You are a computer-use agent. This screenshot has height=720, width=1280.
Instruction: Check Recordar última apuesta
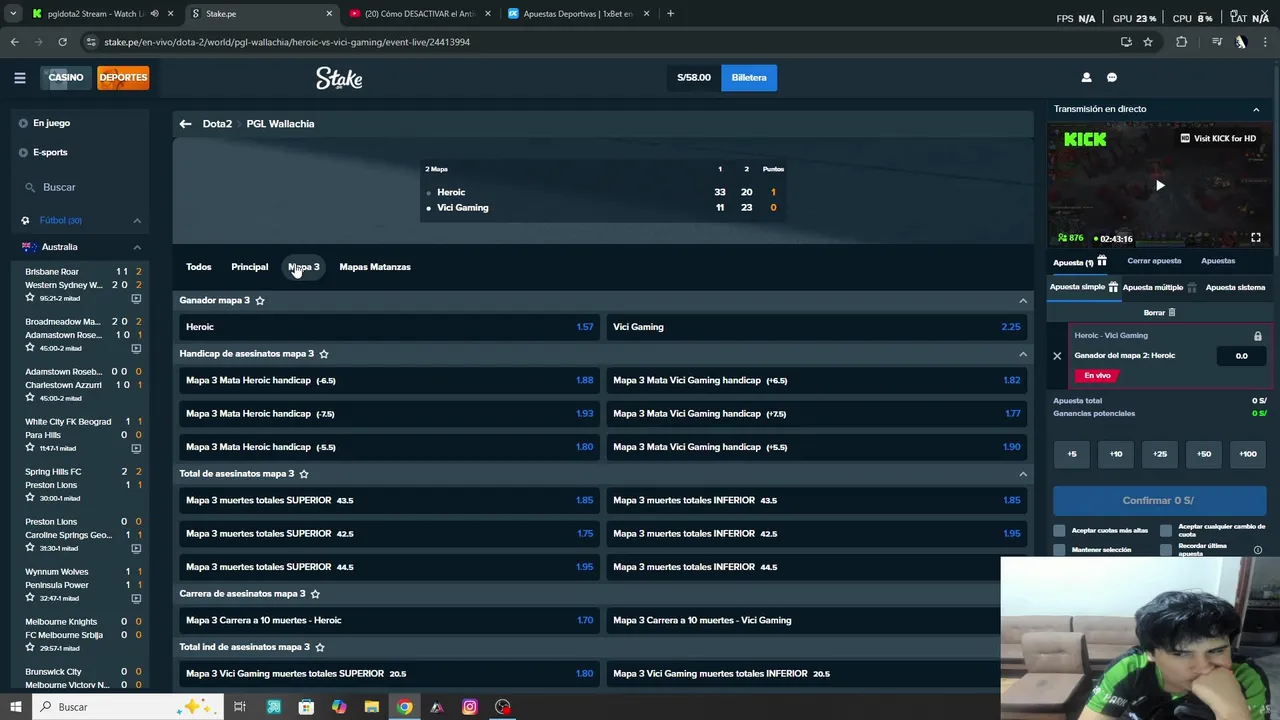coord(1166,549)
